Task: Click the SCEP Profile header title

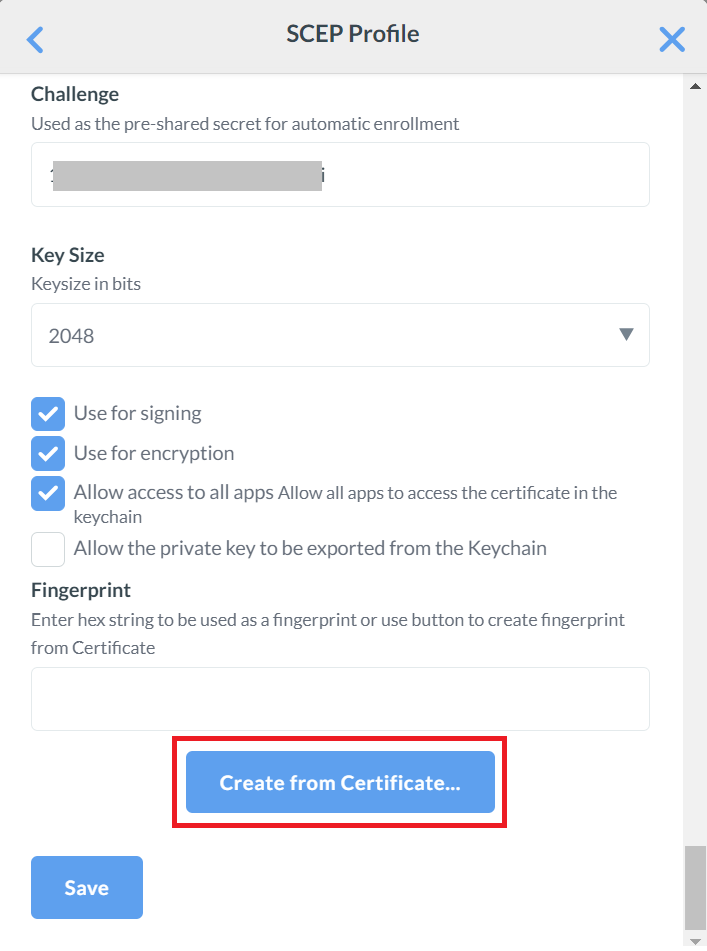Action: click(352, 34)
